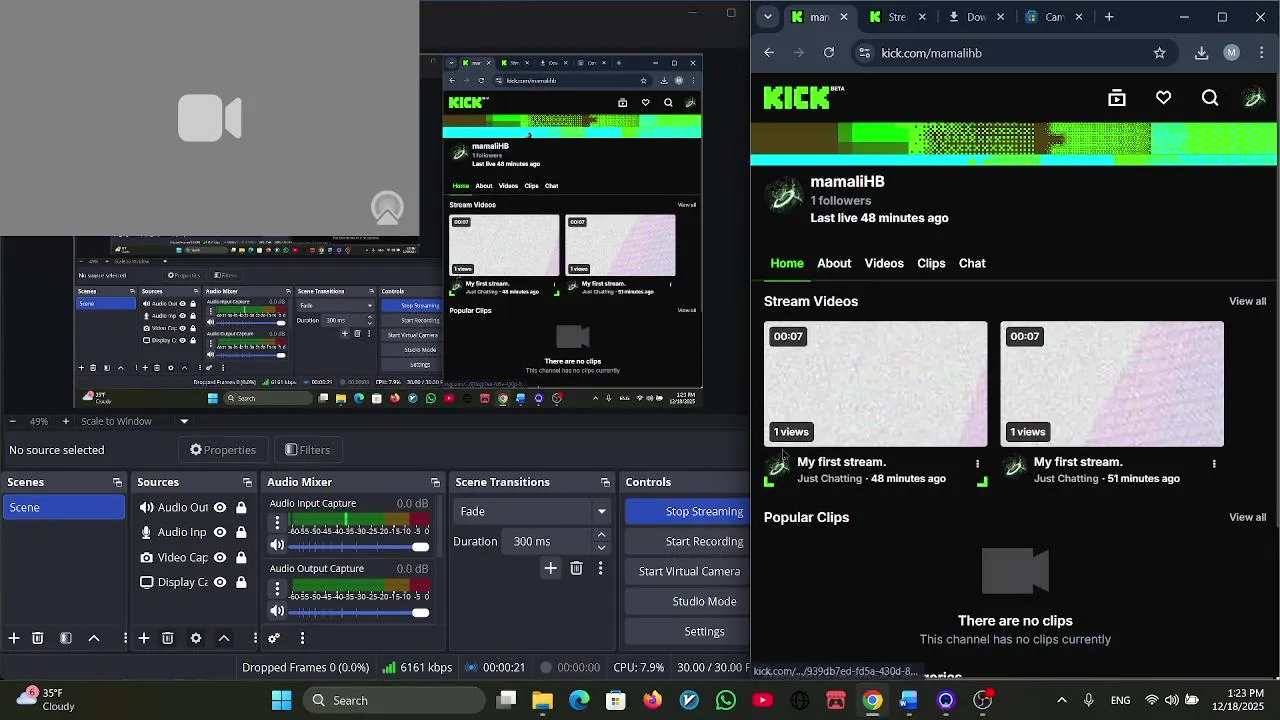Move scene up with arrow icon
1280x720 pixels.
tap(94, 638)
